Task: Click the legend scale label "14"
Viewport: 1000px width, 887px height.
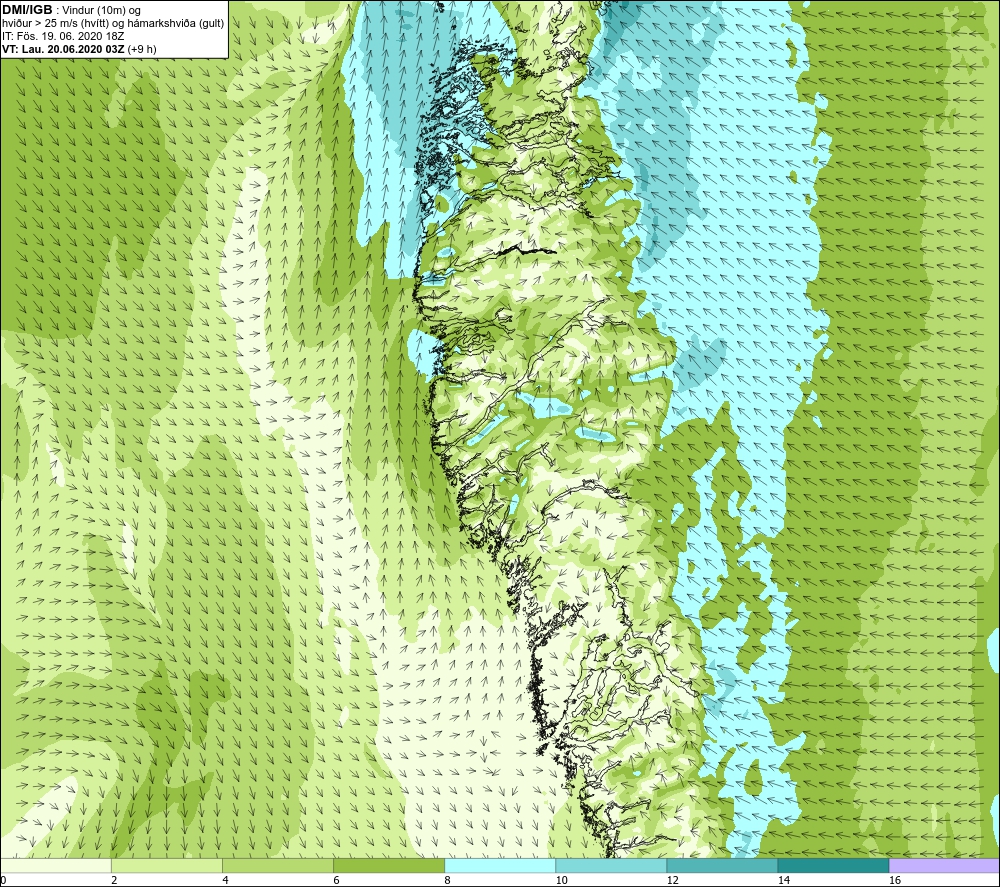Action: 783,880
